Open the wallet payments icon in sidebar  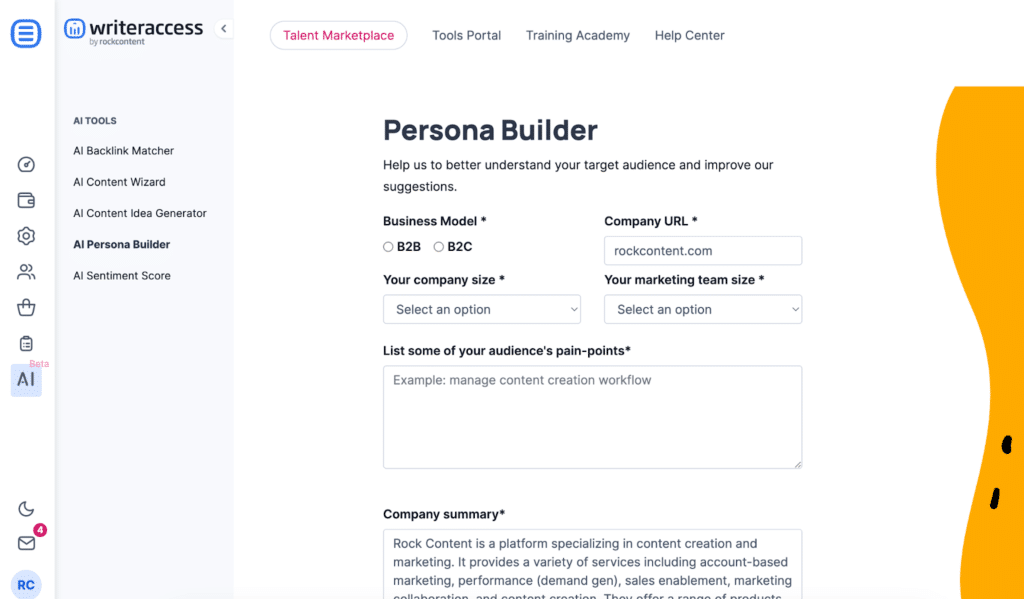(x=26, y=200)
